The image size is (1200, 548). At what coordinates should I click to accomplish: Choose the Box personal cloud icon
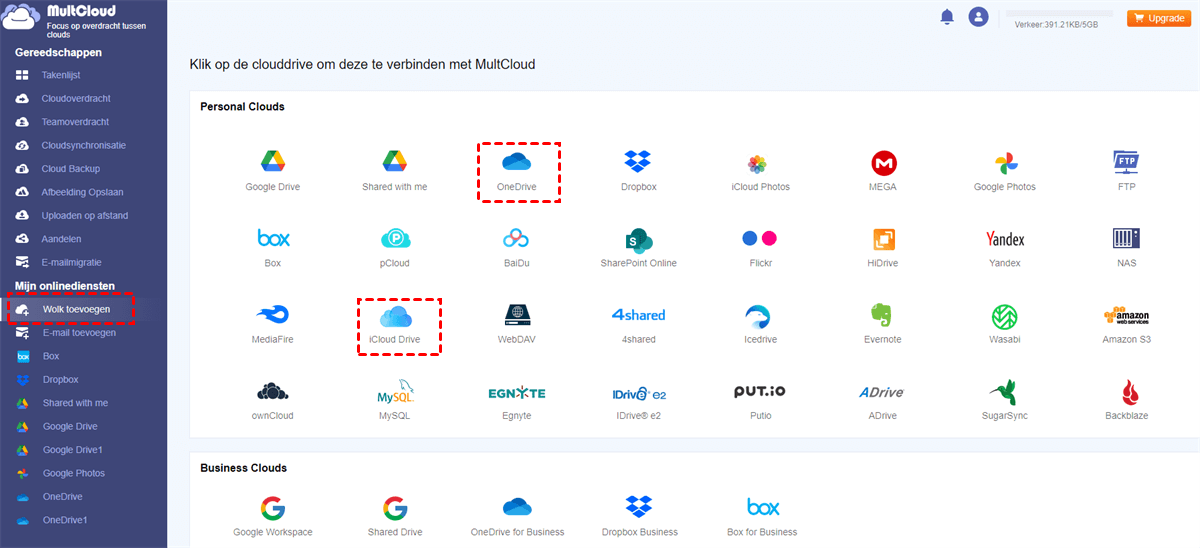(x=273, y=238)
